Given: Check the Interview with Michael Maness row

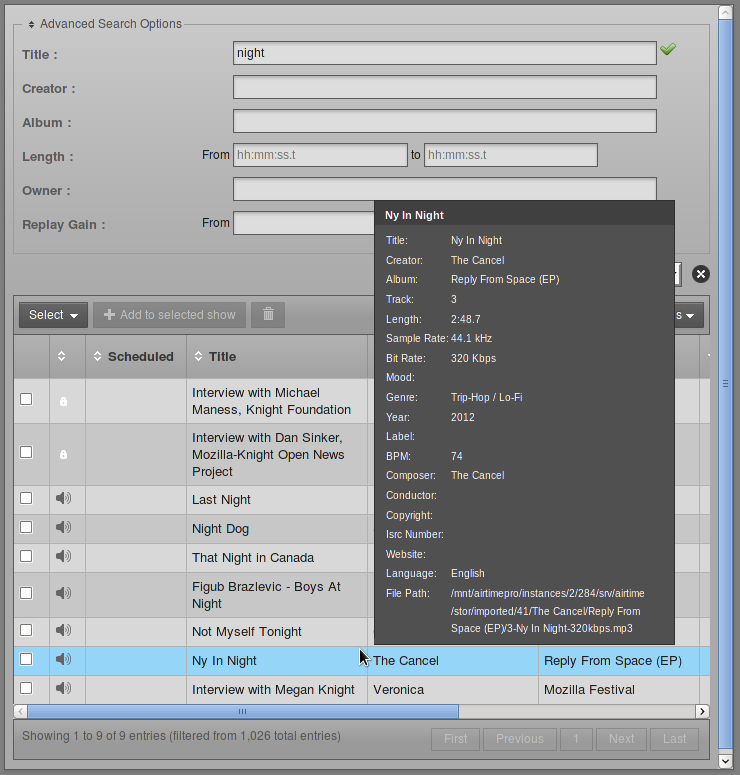Looking at the screenshot, I should tap(26, 399).
